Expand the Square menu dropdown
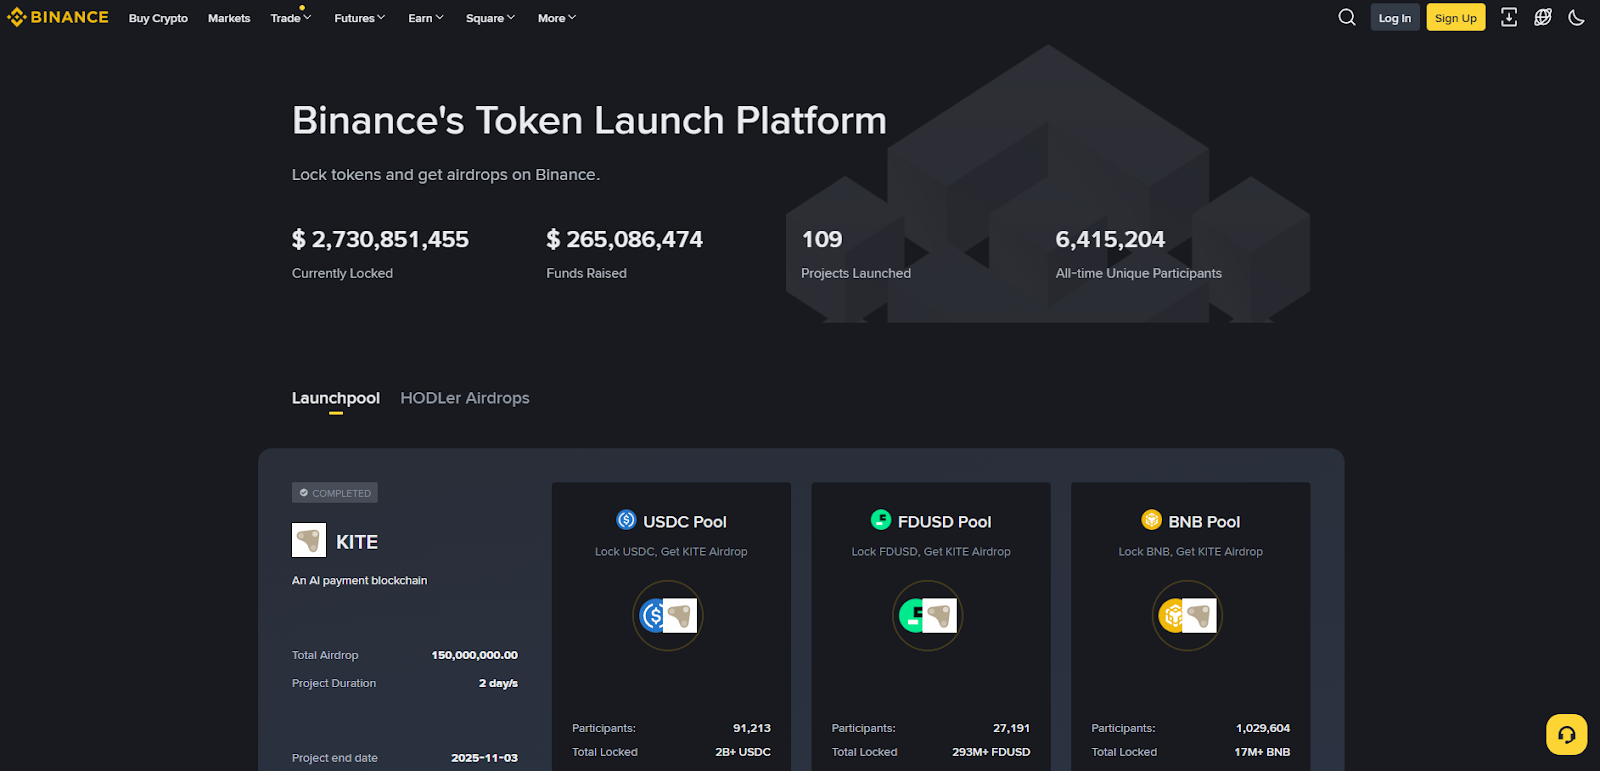Screen dimensions: 1600x771 (491, 18)
